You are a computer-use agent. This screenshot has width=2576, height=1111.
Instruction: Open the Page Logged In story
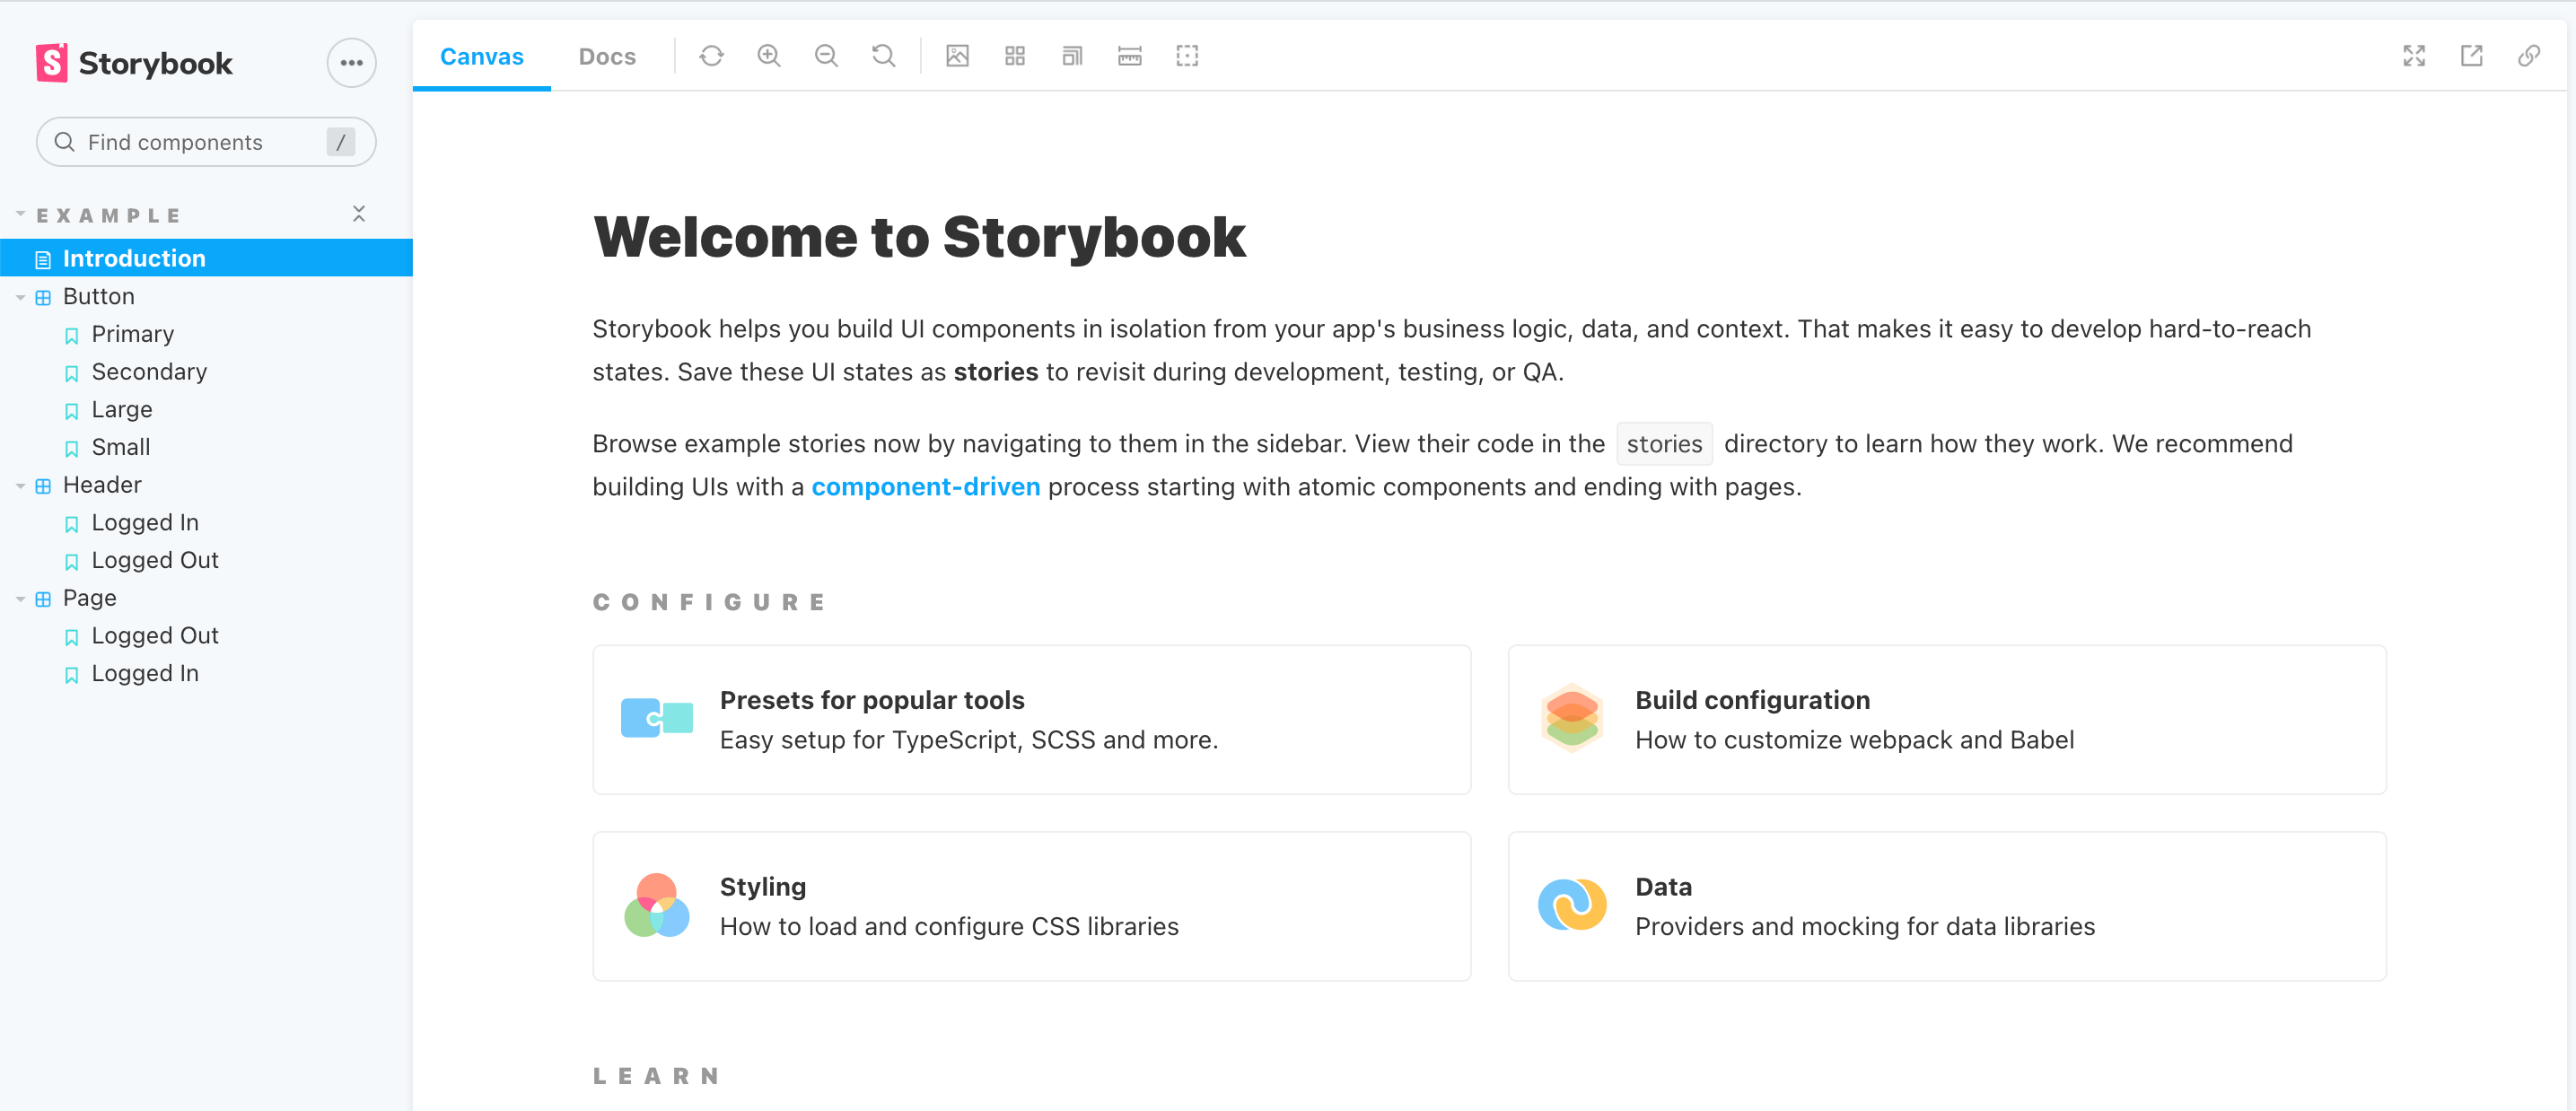[145, 674]
